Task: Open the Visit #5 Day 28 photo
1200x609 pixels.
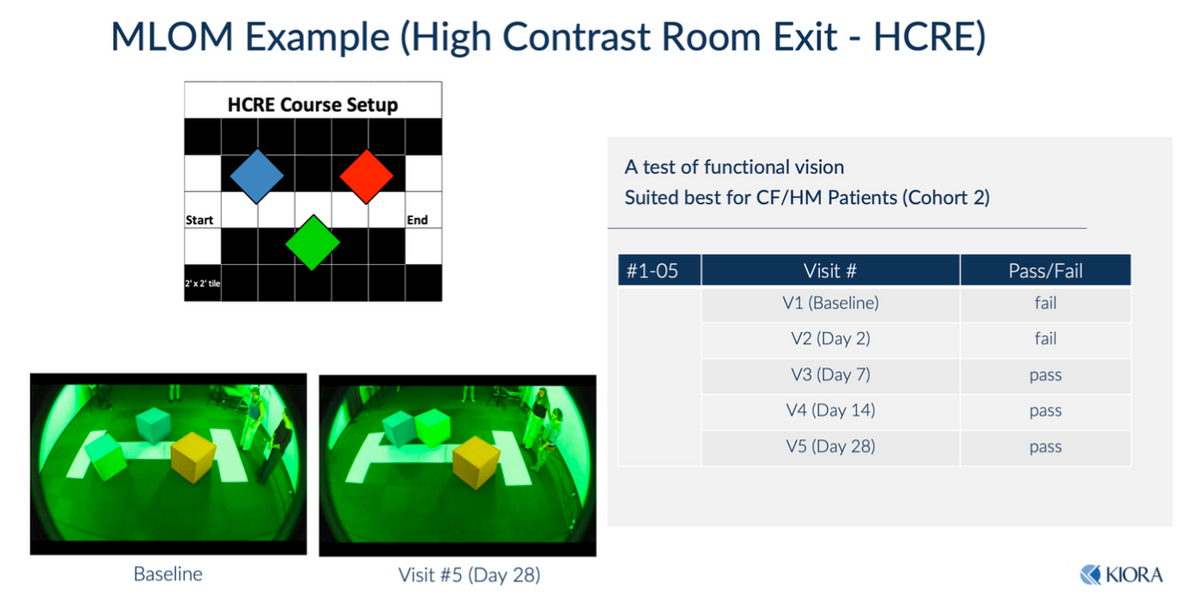Action: click(457, 465)
